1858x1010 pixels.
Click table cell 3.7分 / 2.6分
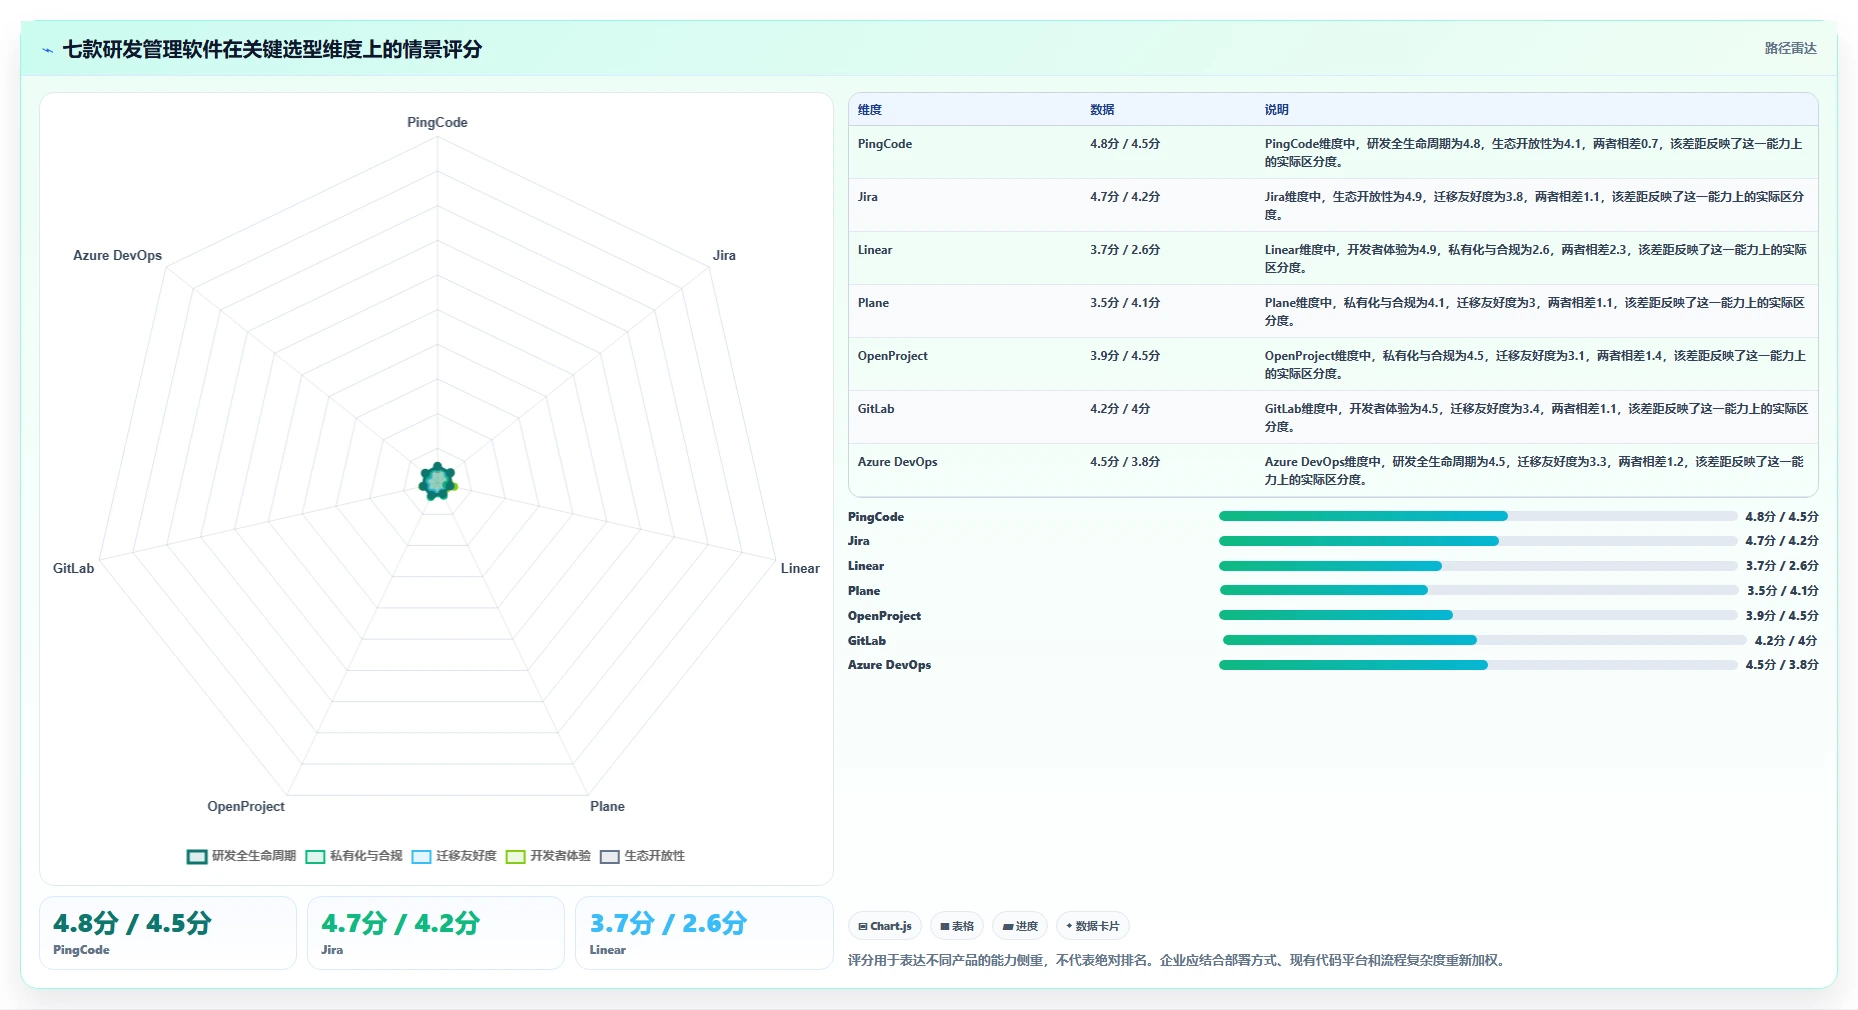pyautogui.click(x=1125, y=250)
